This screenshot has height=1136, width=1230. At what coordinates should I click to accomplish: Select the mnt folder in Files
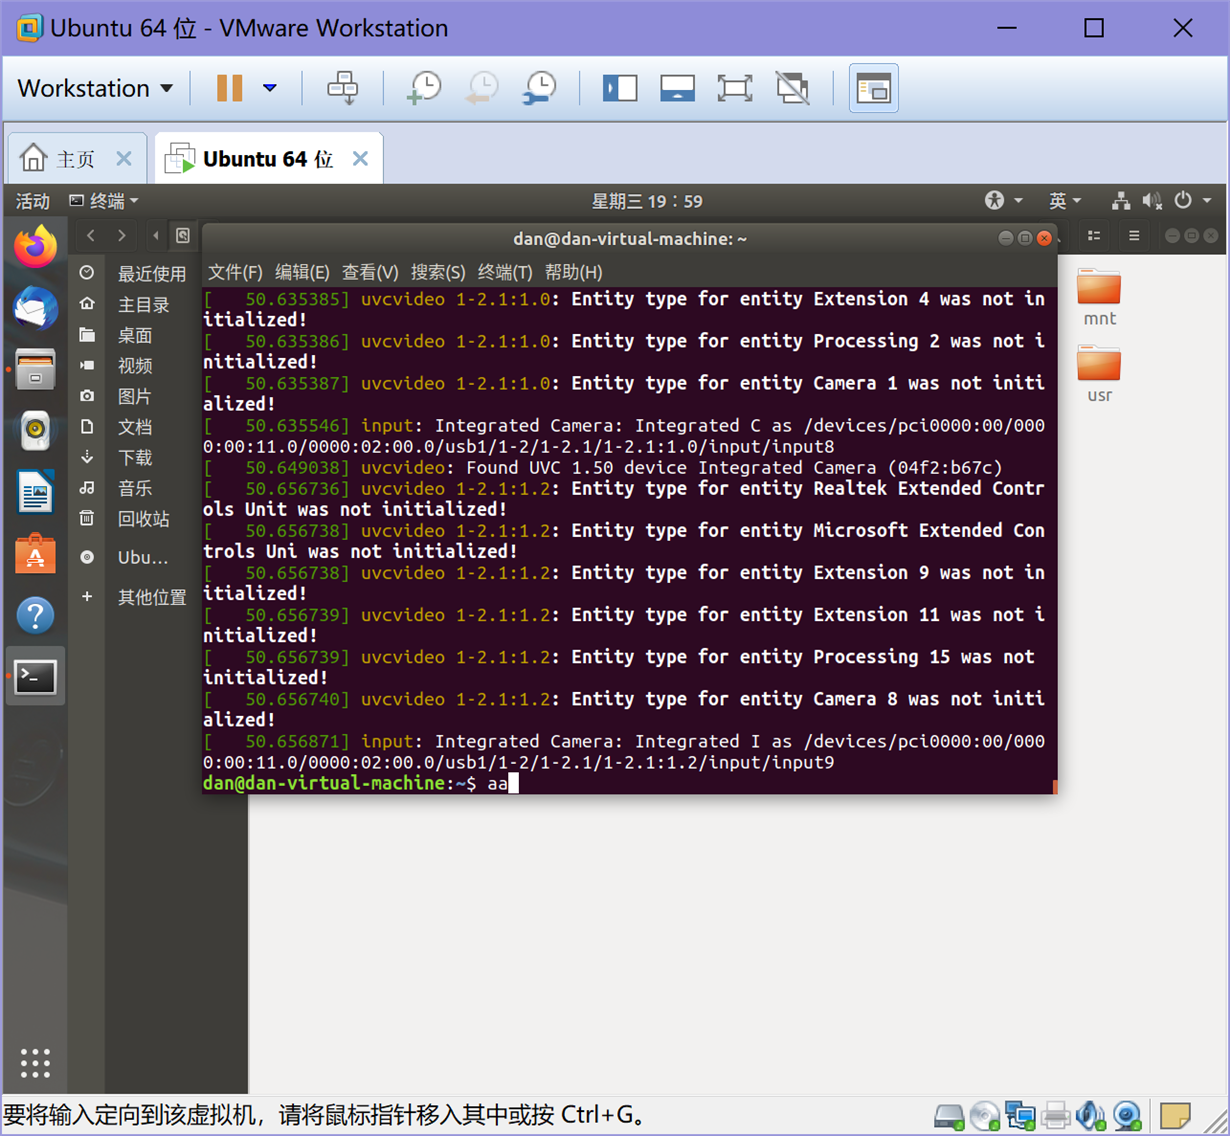1099,297
